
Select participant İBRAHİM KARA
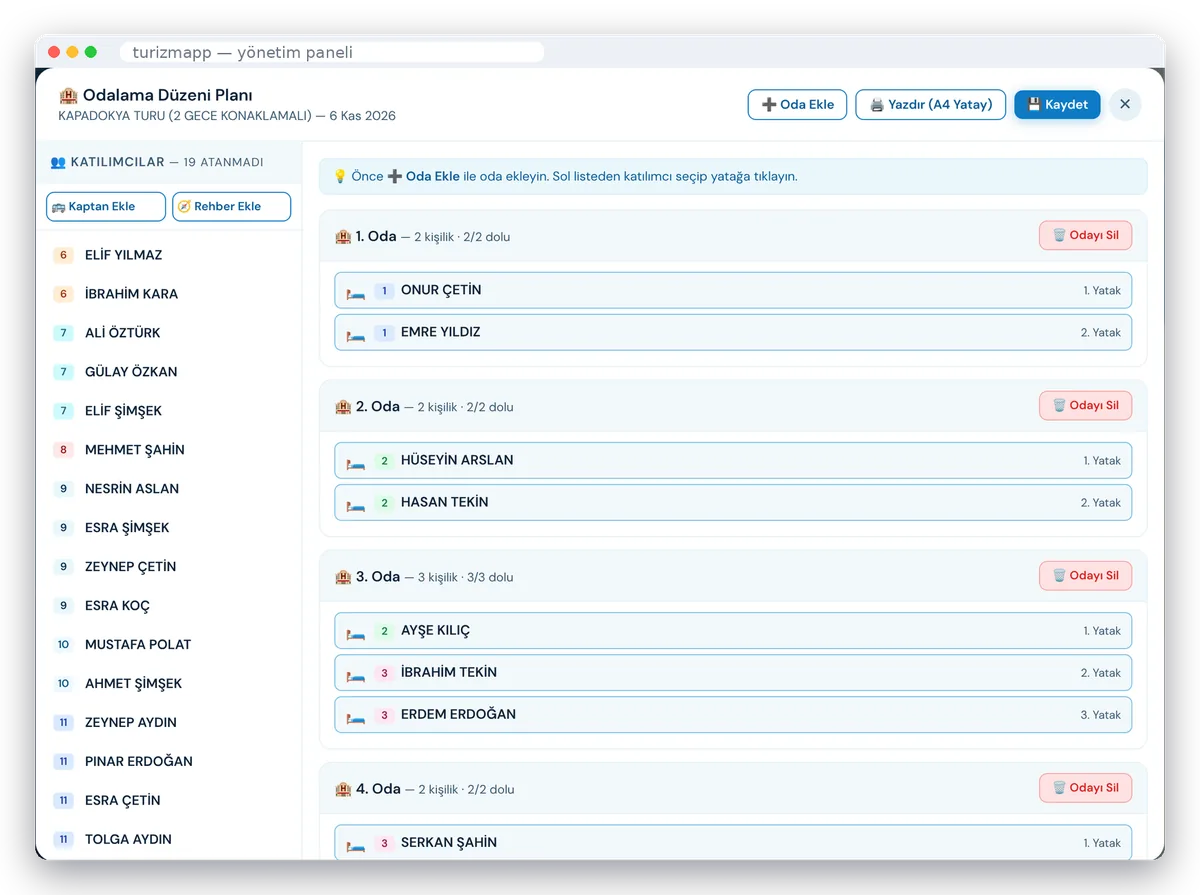(x=168, y=294)
